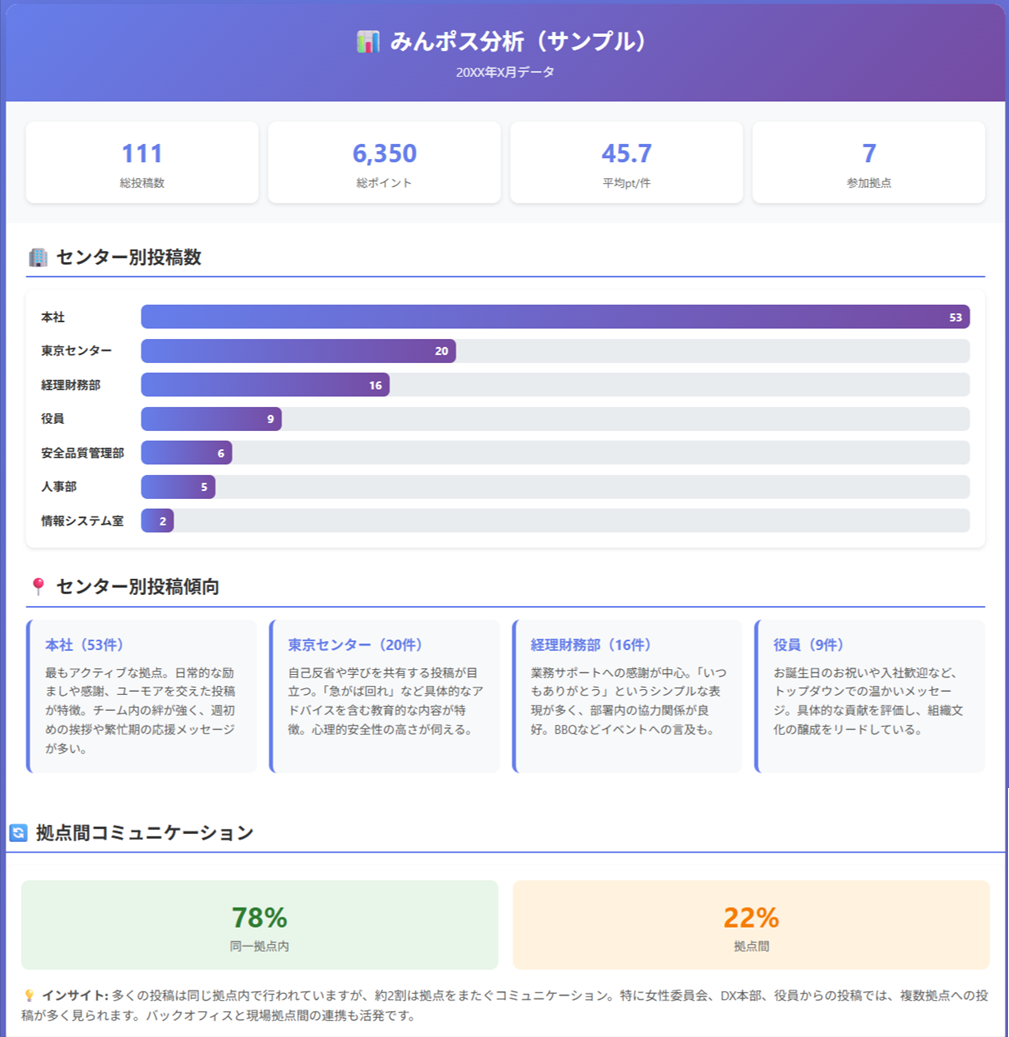Viewport: 1009px width, 1037px height.
Task: Click the bar chart icon in the header
Action: pyautogui.click(x=367, y=41)
